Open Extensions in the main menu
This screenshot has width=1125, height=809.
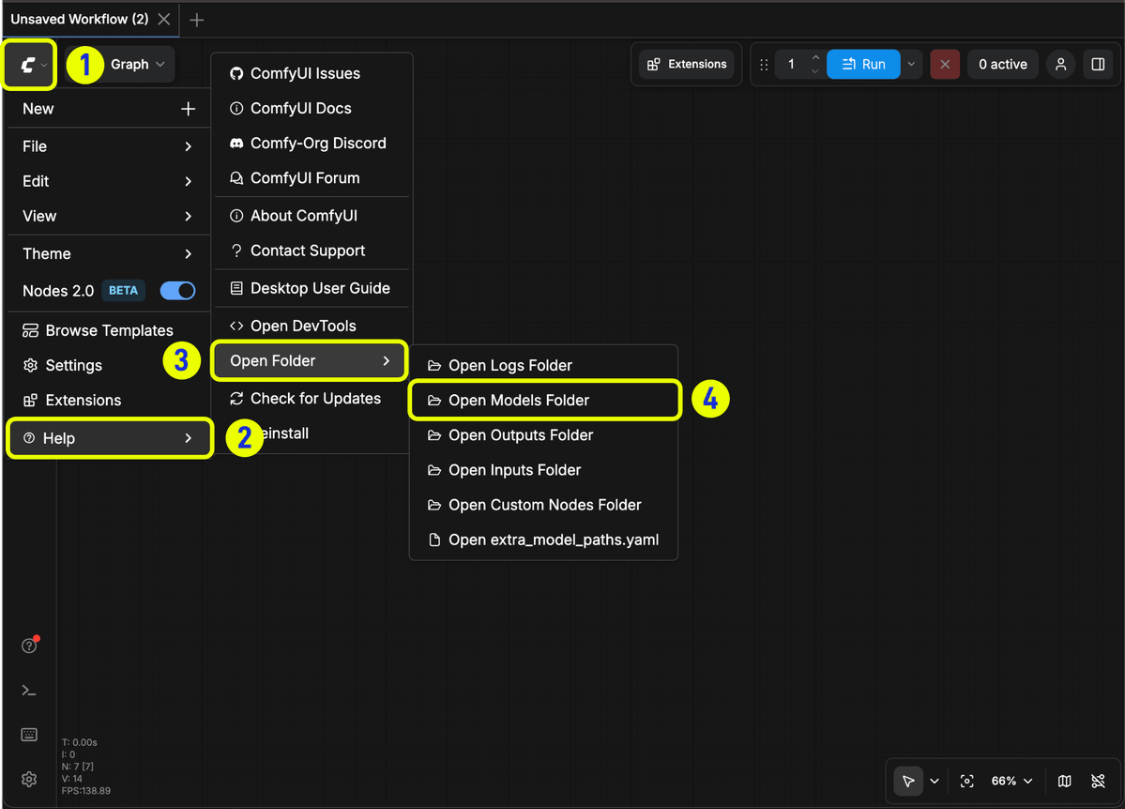(x=108, y=400)
